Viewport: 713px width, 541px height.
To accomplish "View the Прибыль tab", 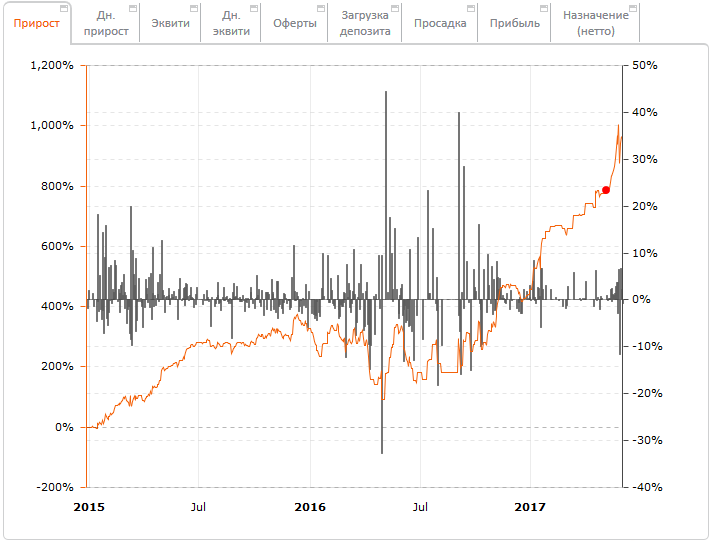I will 515,23.
